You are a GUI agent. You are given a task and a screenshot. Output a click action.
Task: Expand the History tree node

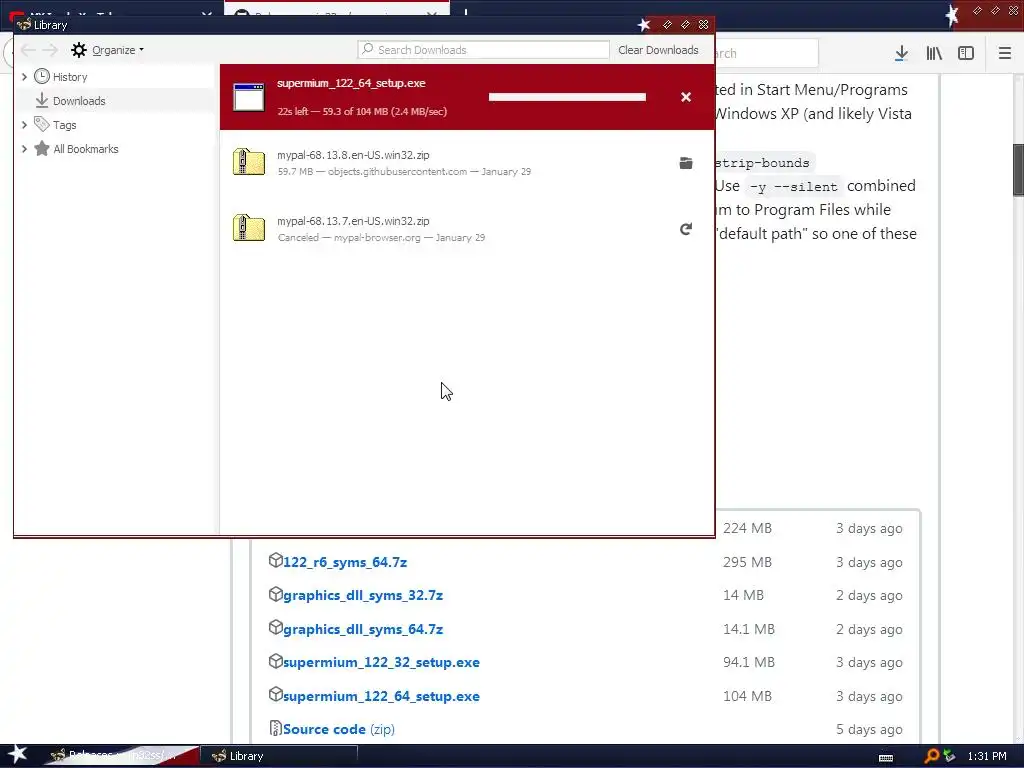(x=24, y=76)
